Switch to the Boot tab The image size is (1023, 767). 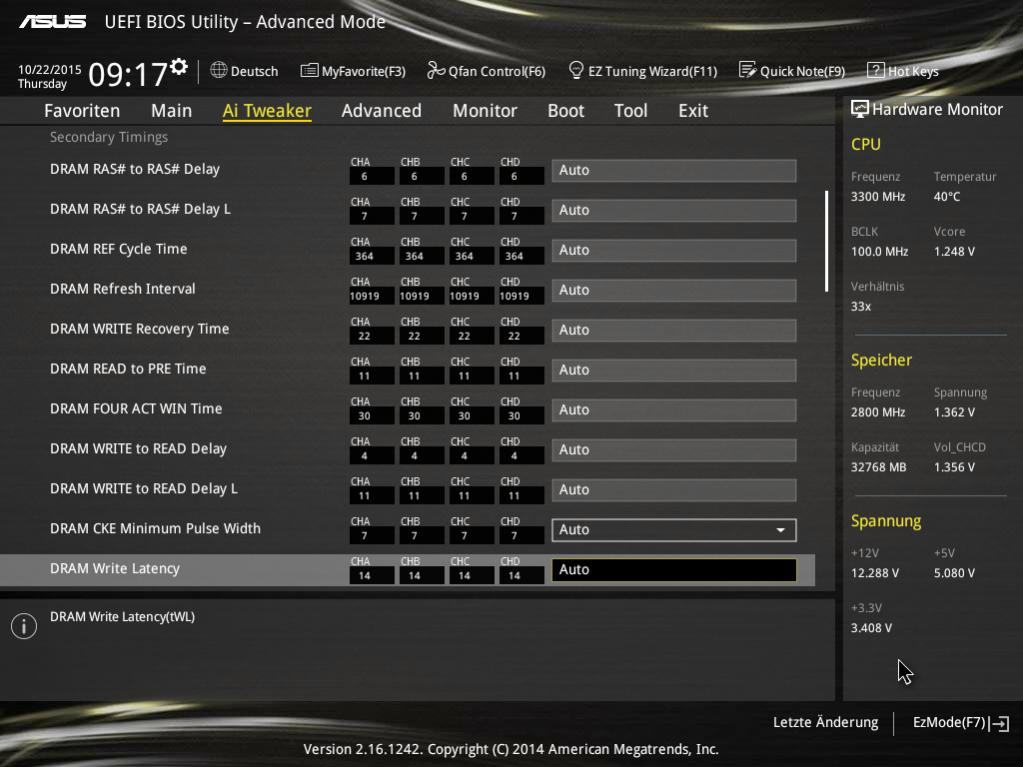click(x=566, y=111)
